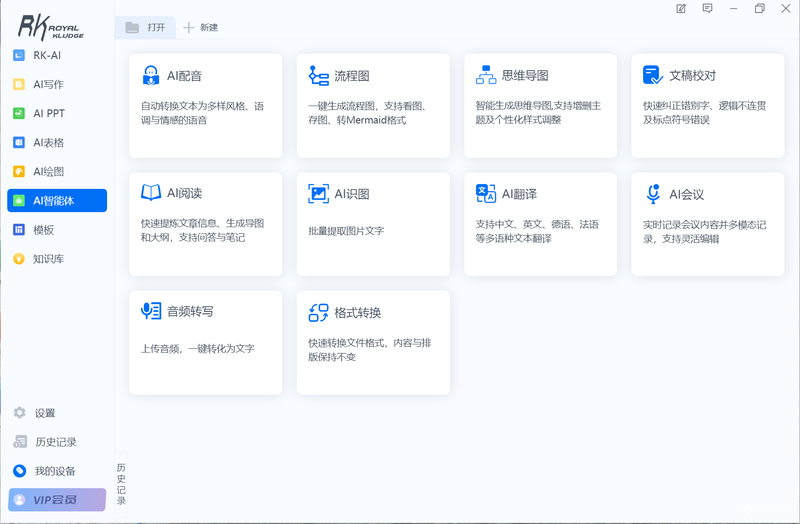Open the RK-AI menu item label
The image size is (800, 524).
[x=47, y=55]
